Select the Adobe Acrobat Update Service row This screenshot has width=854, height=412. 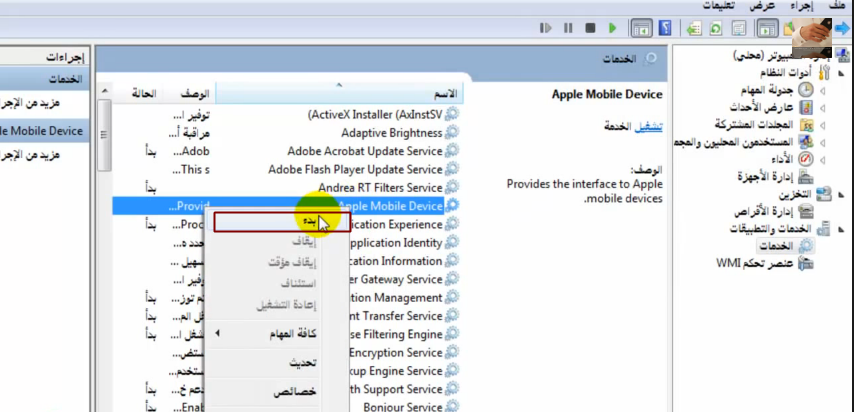[286, 151]
